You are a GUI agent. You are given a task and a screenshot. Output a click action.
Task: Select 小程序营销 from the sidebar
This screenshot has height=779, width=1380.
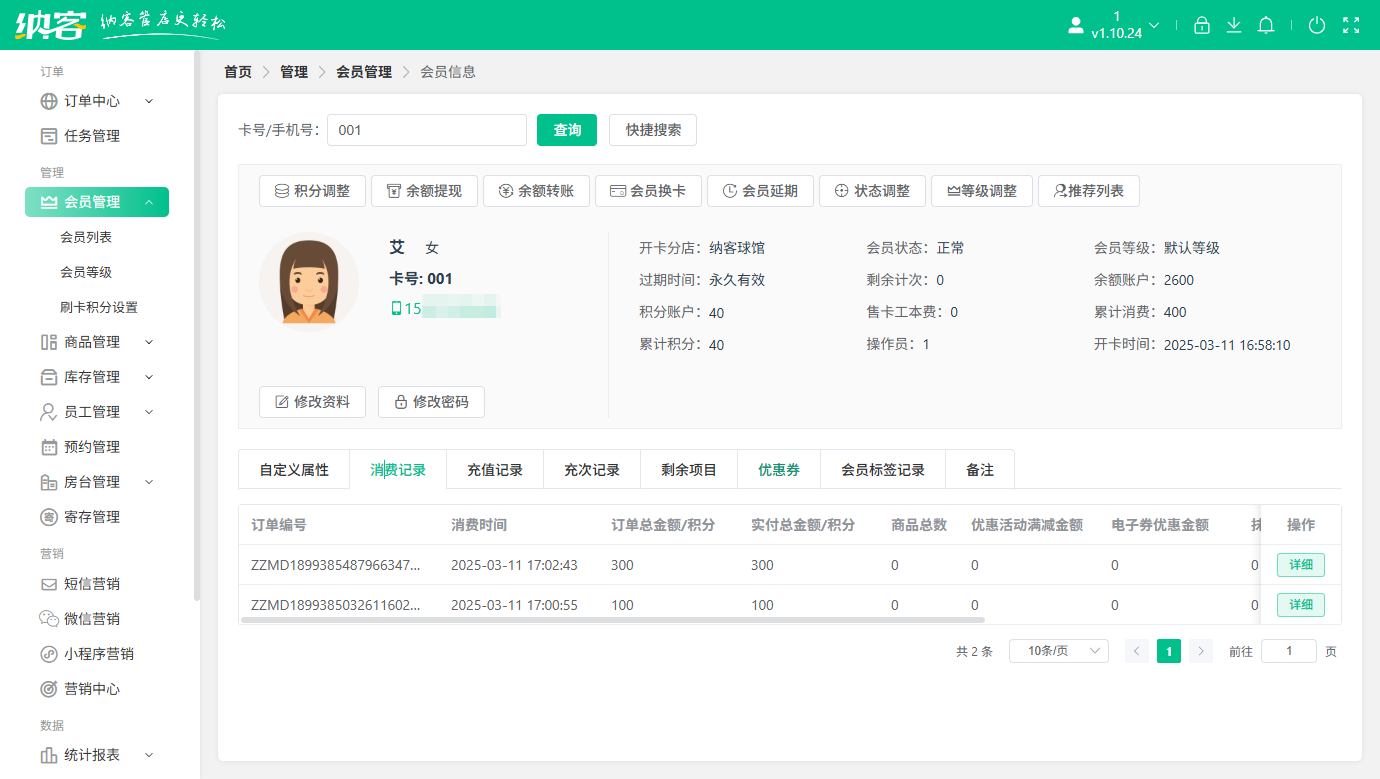(93, 653)
